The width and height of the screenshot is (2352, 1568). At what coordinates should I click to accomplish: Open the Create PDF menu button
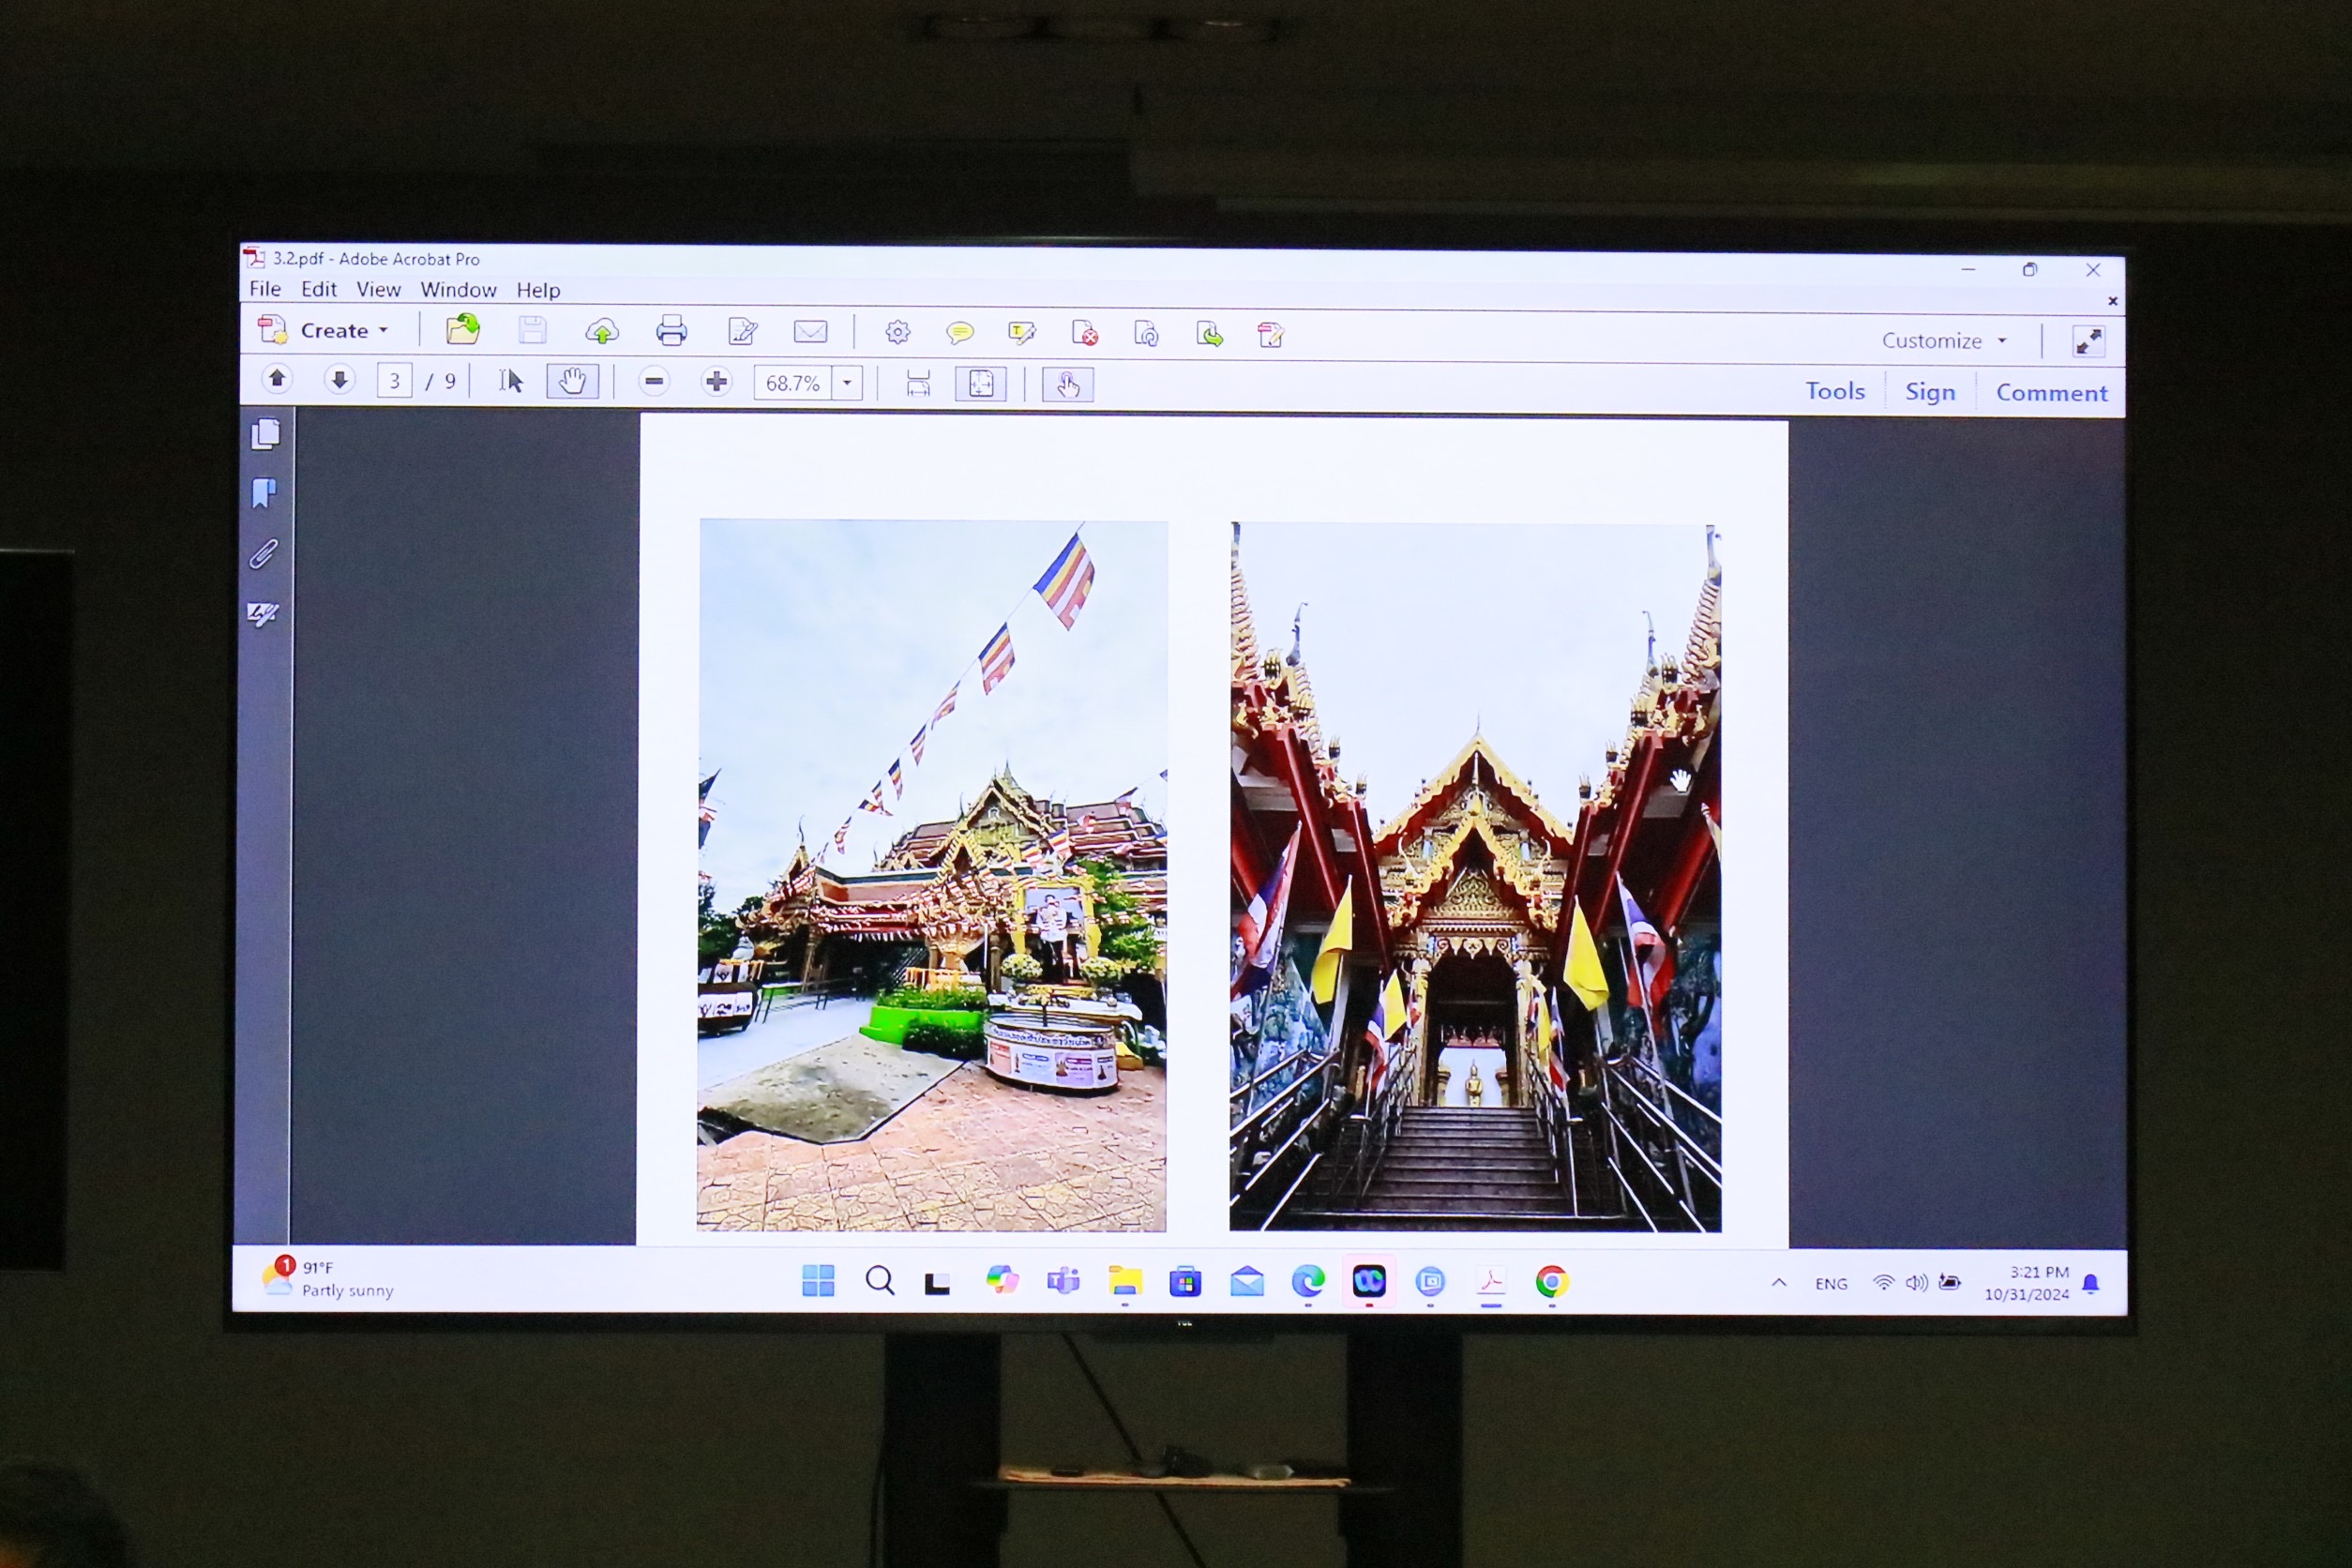[x=323, y=330]
